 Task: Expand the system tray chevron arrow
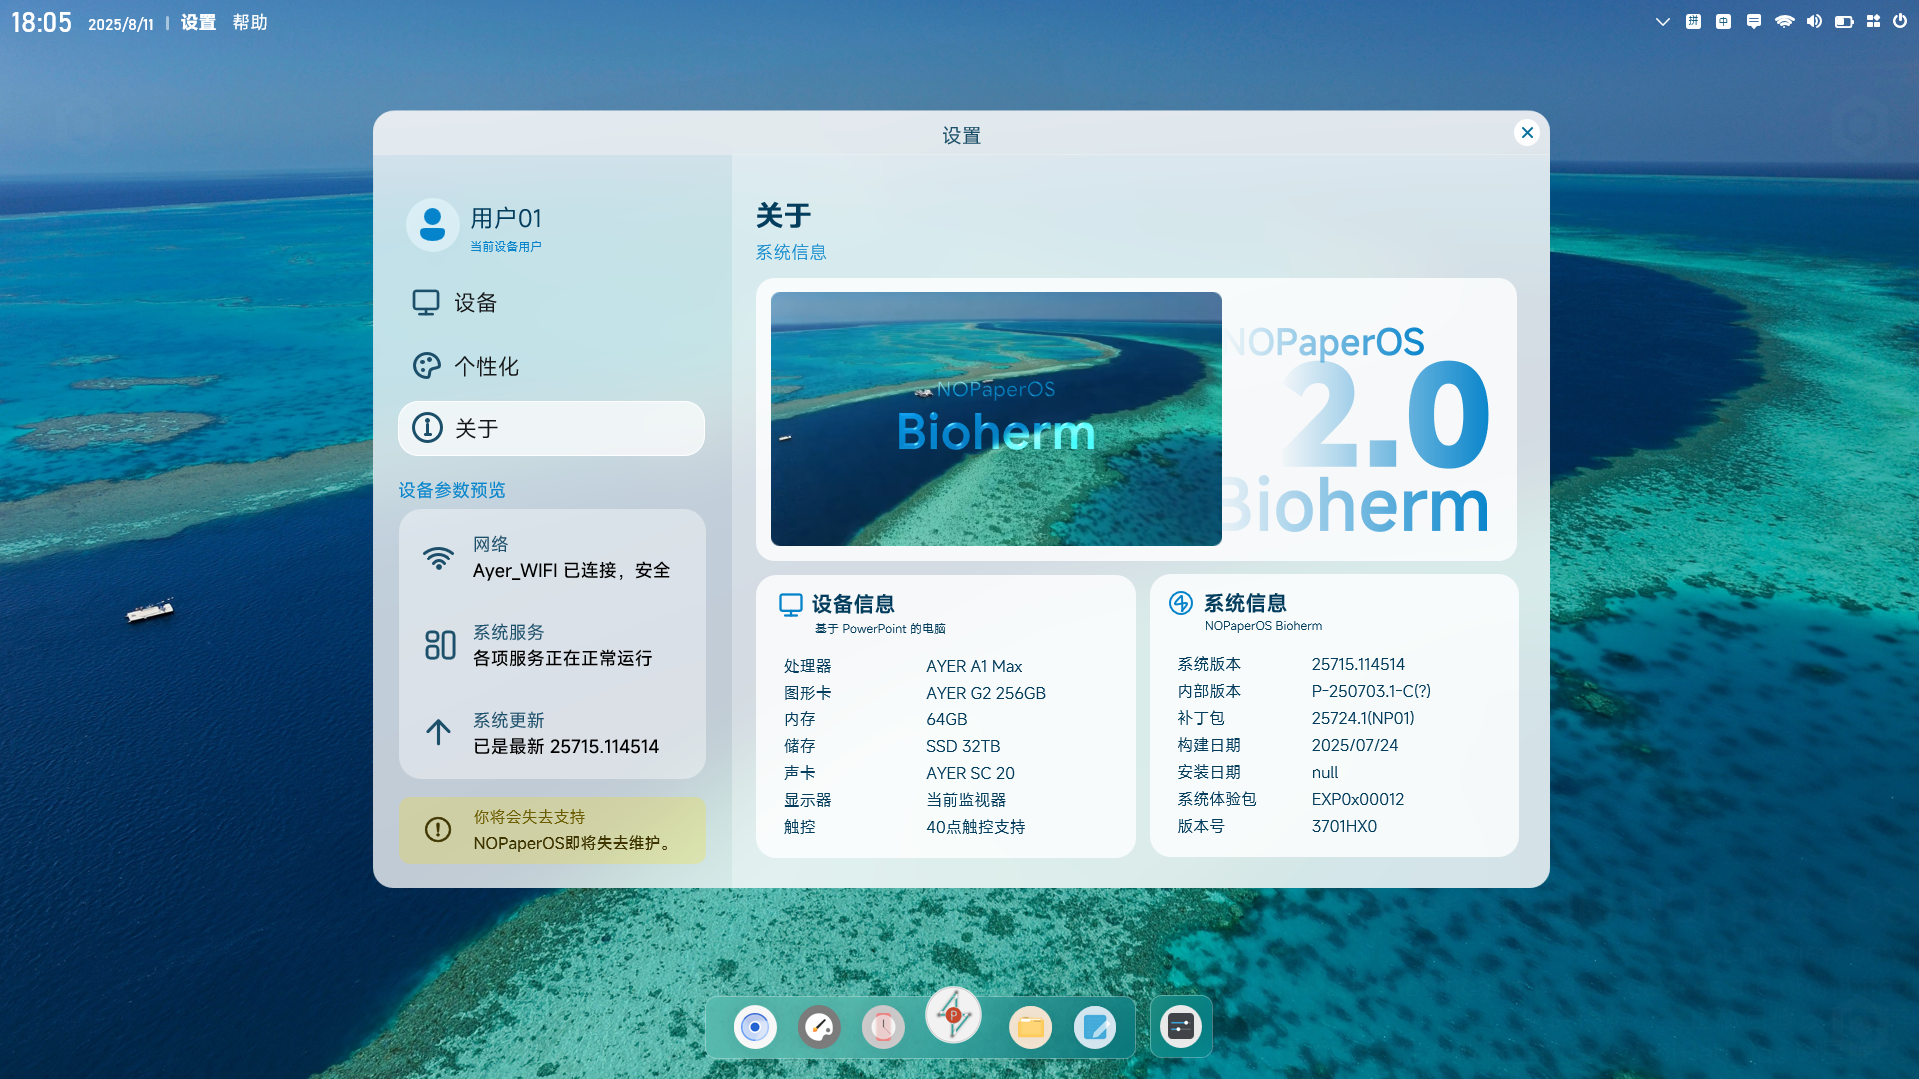[x=1662, y=22]
